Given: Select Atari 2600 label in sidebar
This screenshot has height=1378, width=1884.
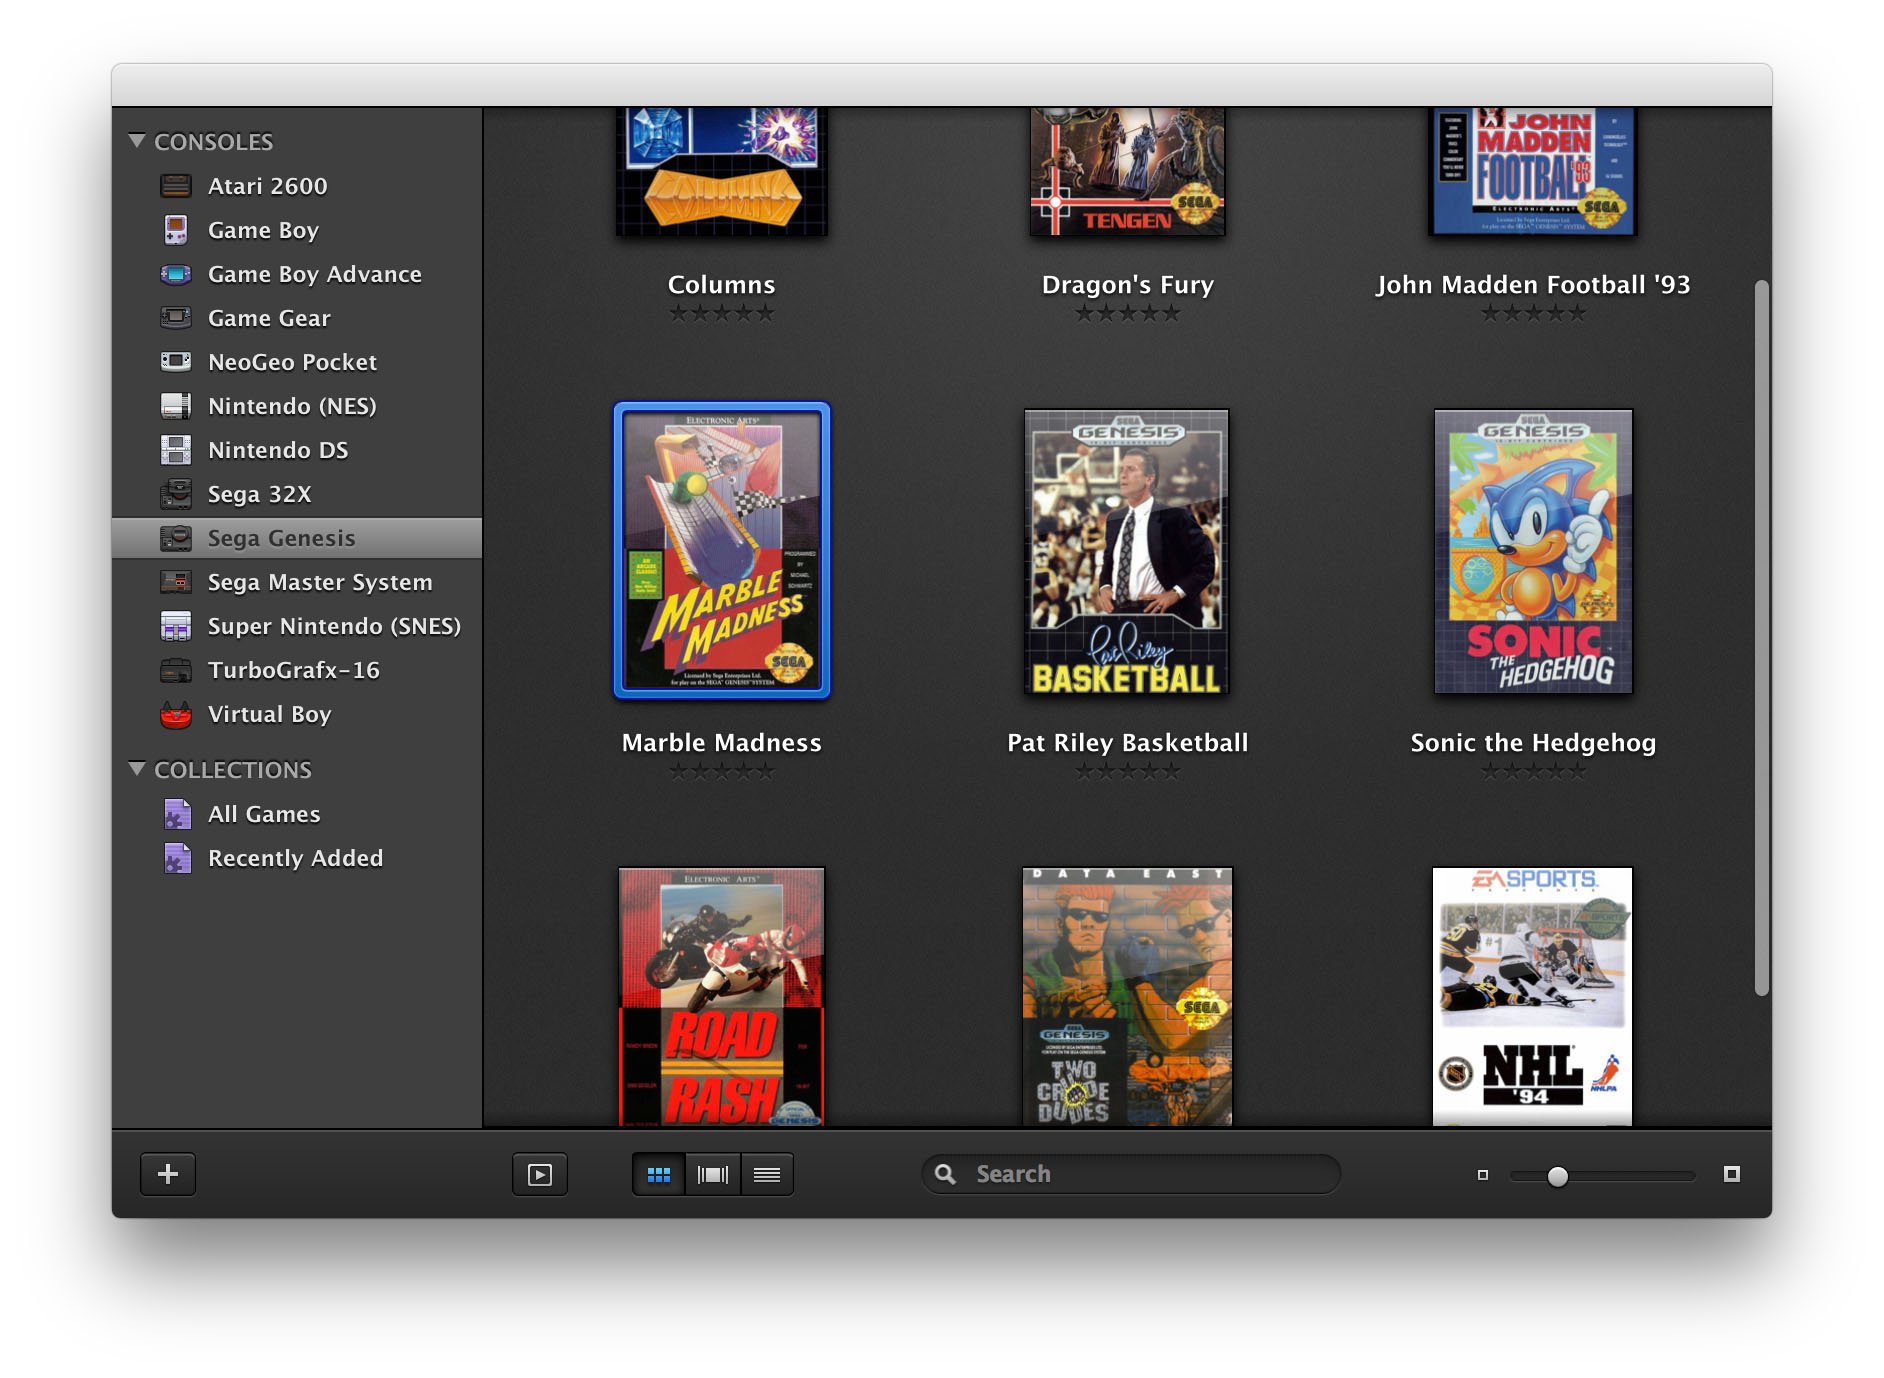Looking at the screenshot, I should [268, 186].
